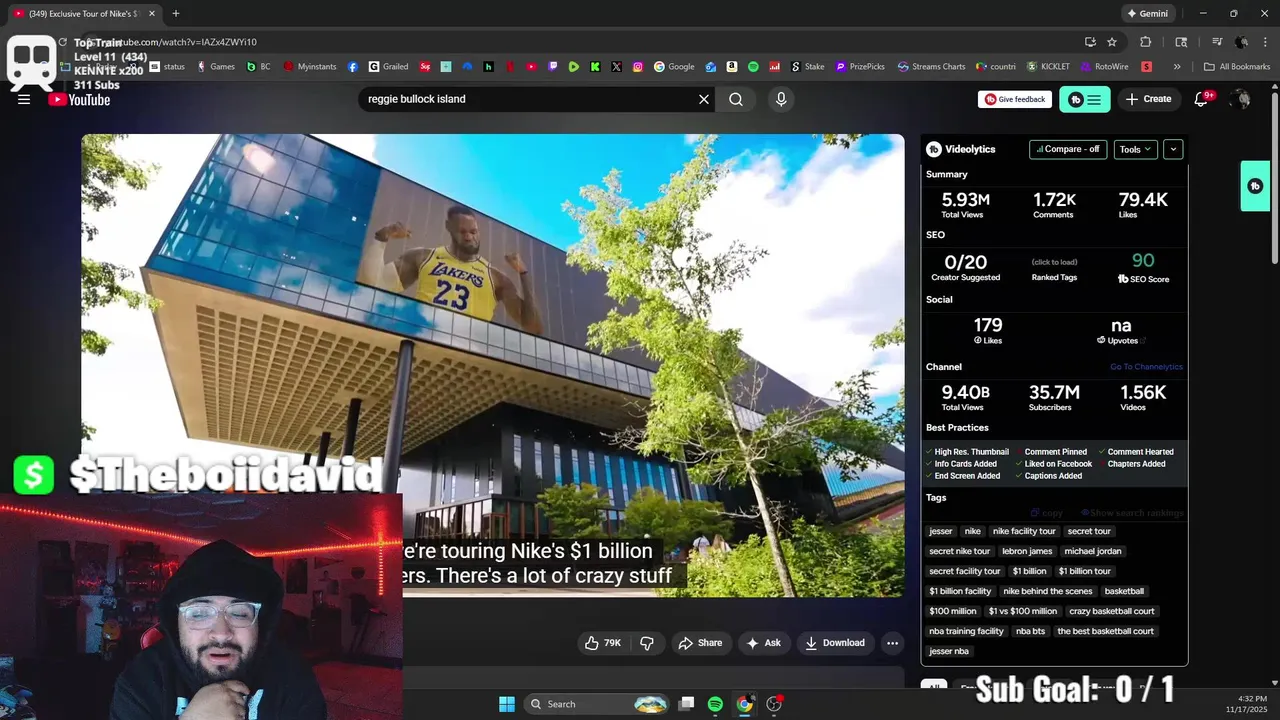This screenshot has height=720, width=1280.
Task: Select the nba training facility tag
Action: point(966,631)
